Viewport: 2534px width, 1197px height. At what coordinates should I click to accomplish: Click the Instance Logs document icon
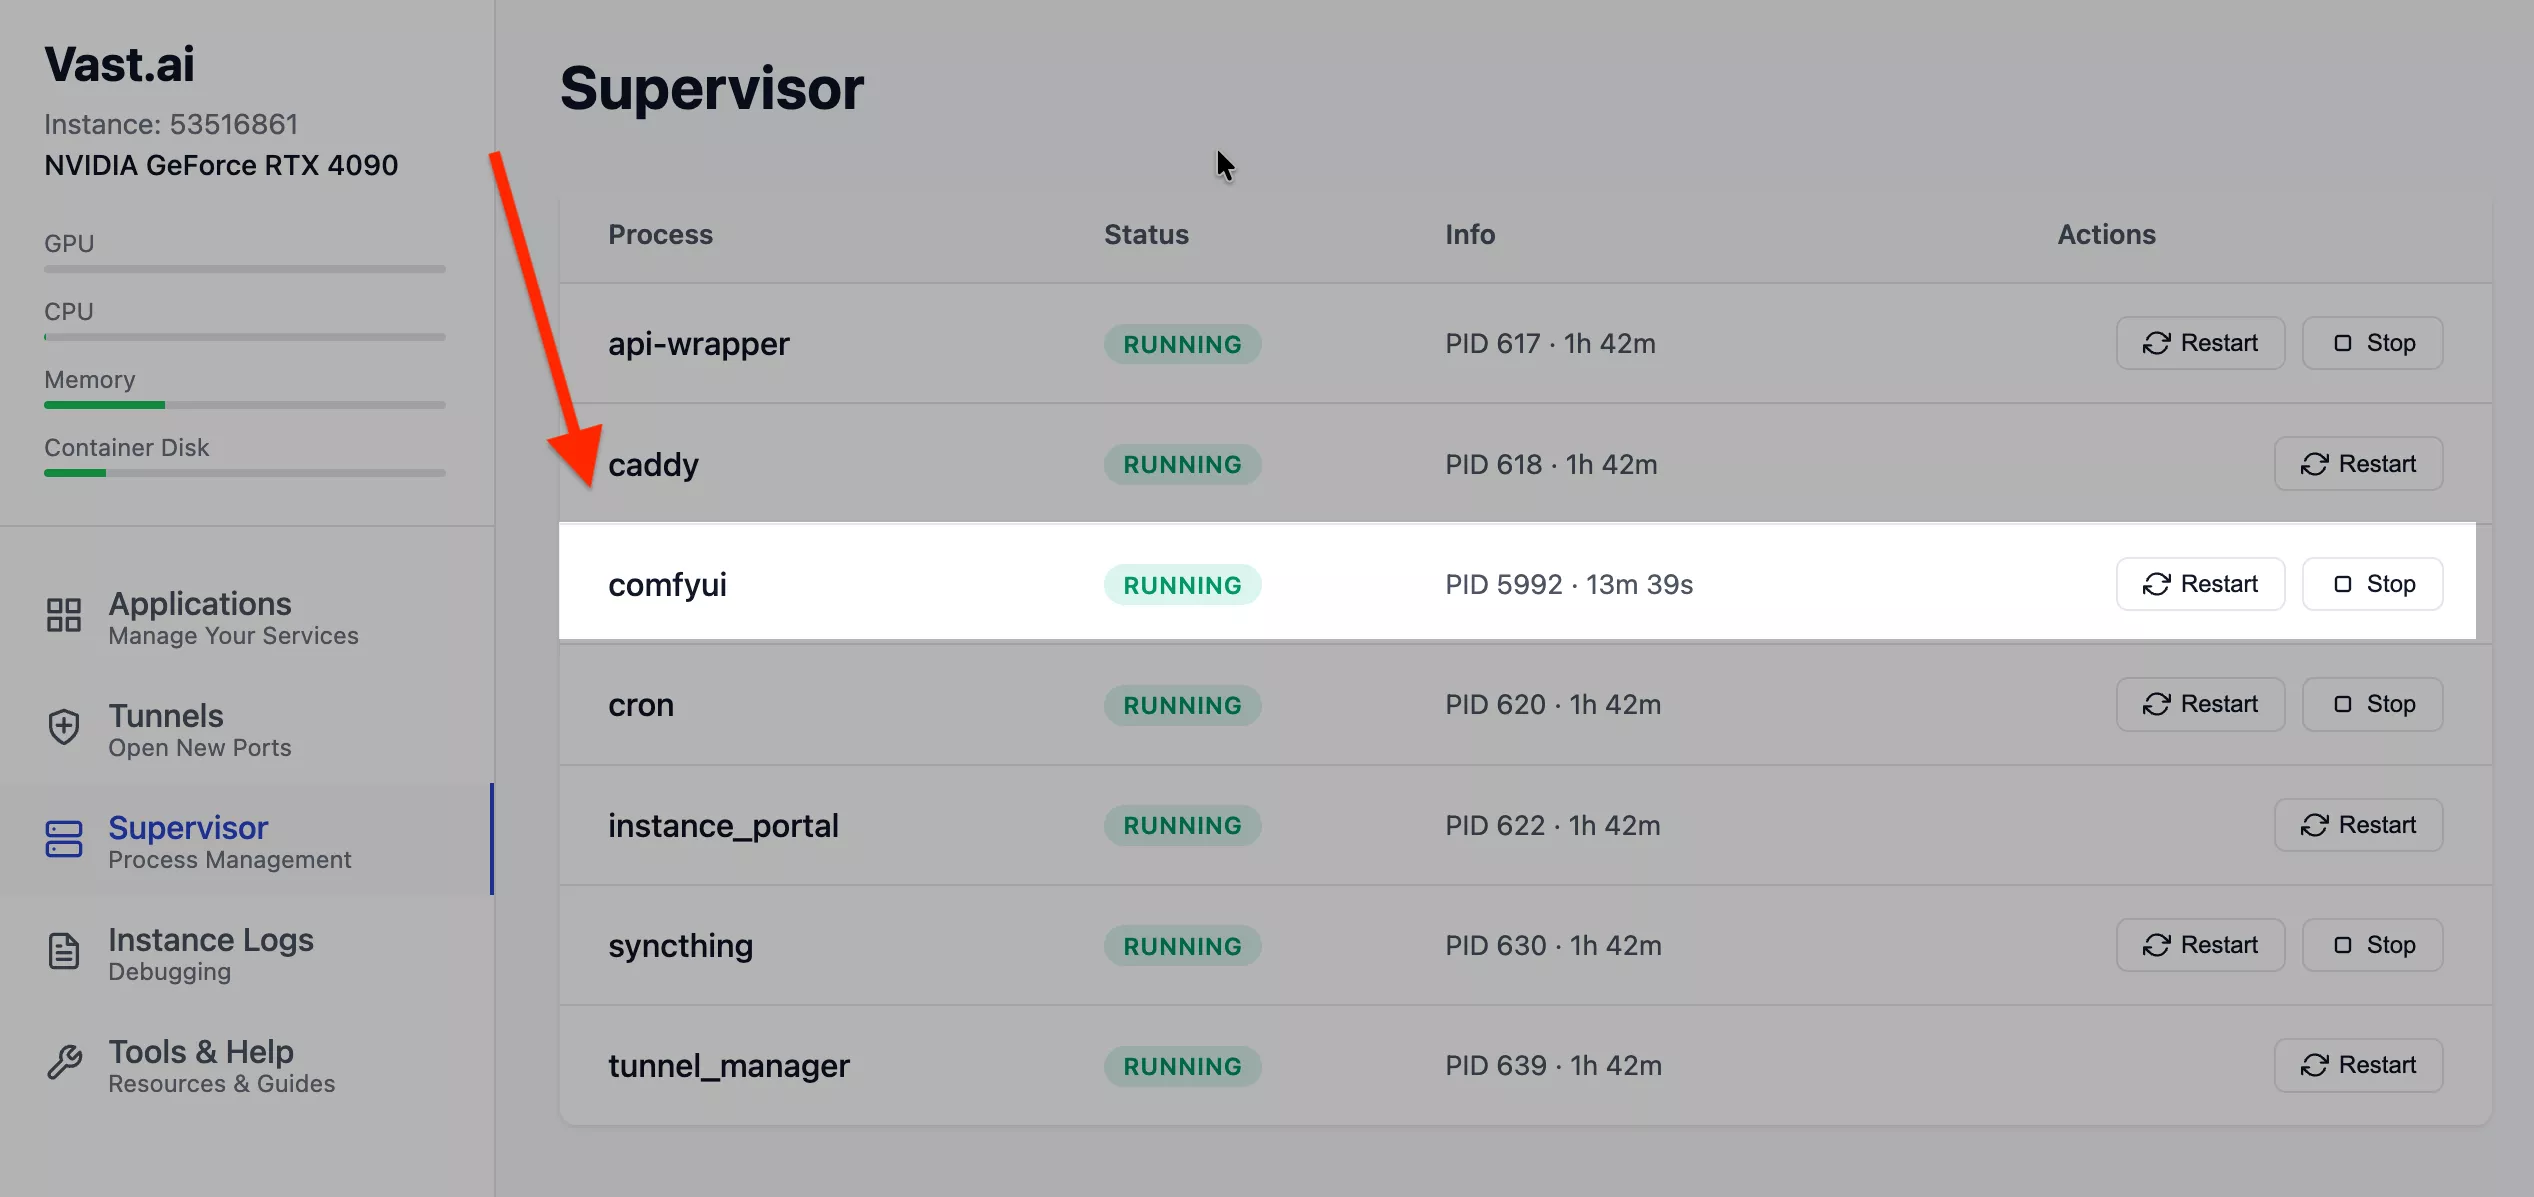point(64,951)
